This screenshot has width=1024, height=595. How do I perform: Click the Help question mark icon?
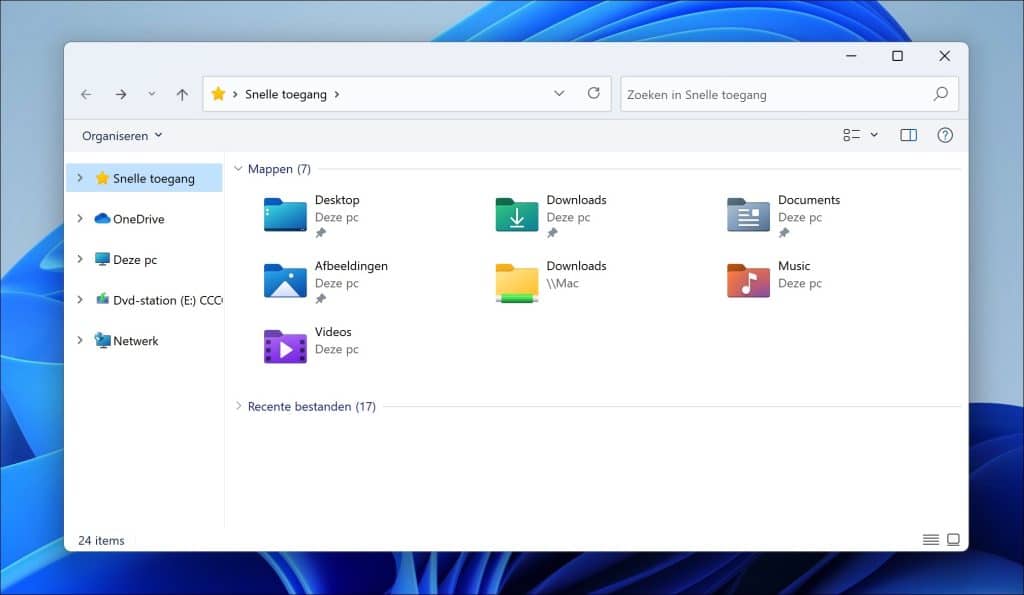[x=944, y=135]
